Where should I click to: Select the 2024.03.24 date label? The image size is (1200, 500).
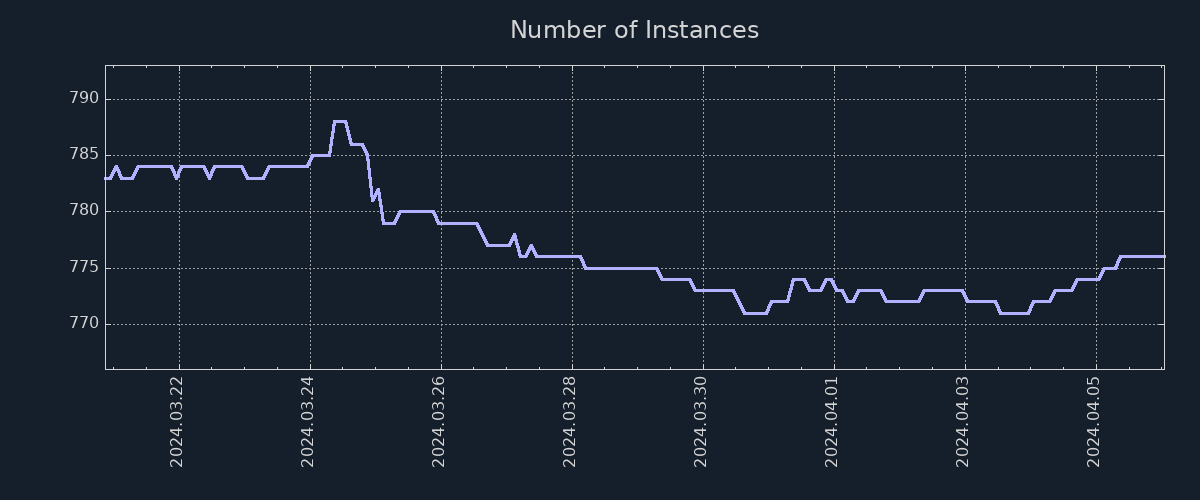pyautogui.click(x=308, y=421)
